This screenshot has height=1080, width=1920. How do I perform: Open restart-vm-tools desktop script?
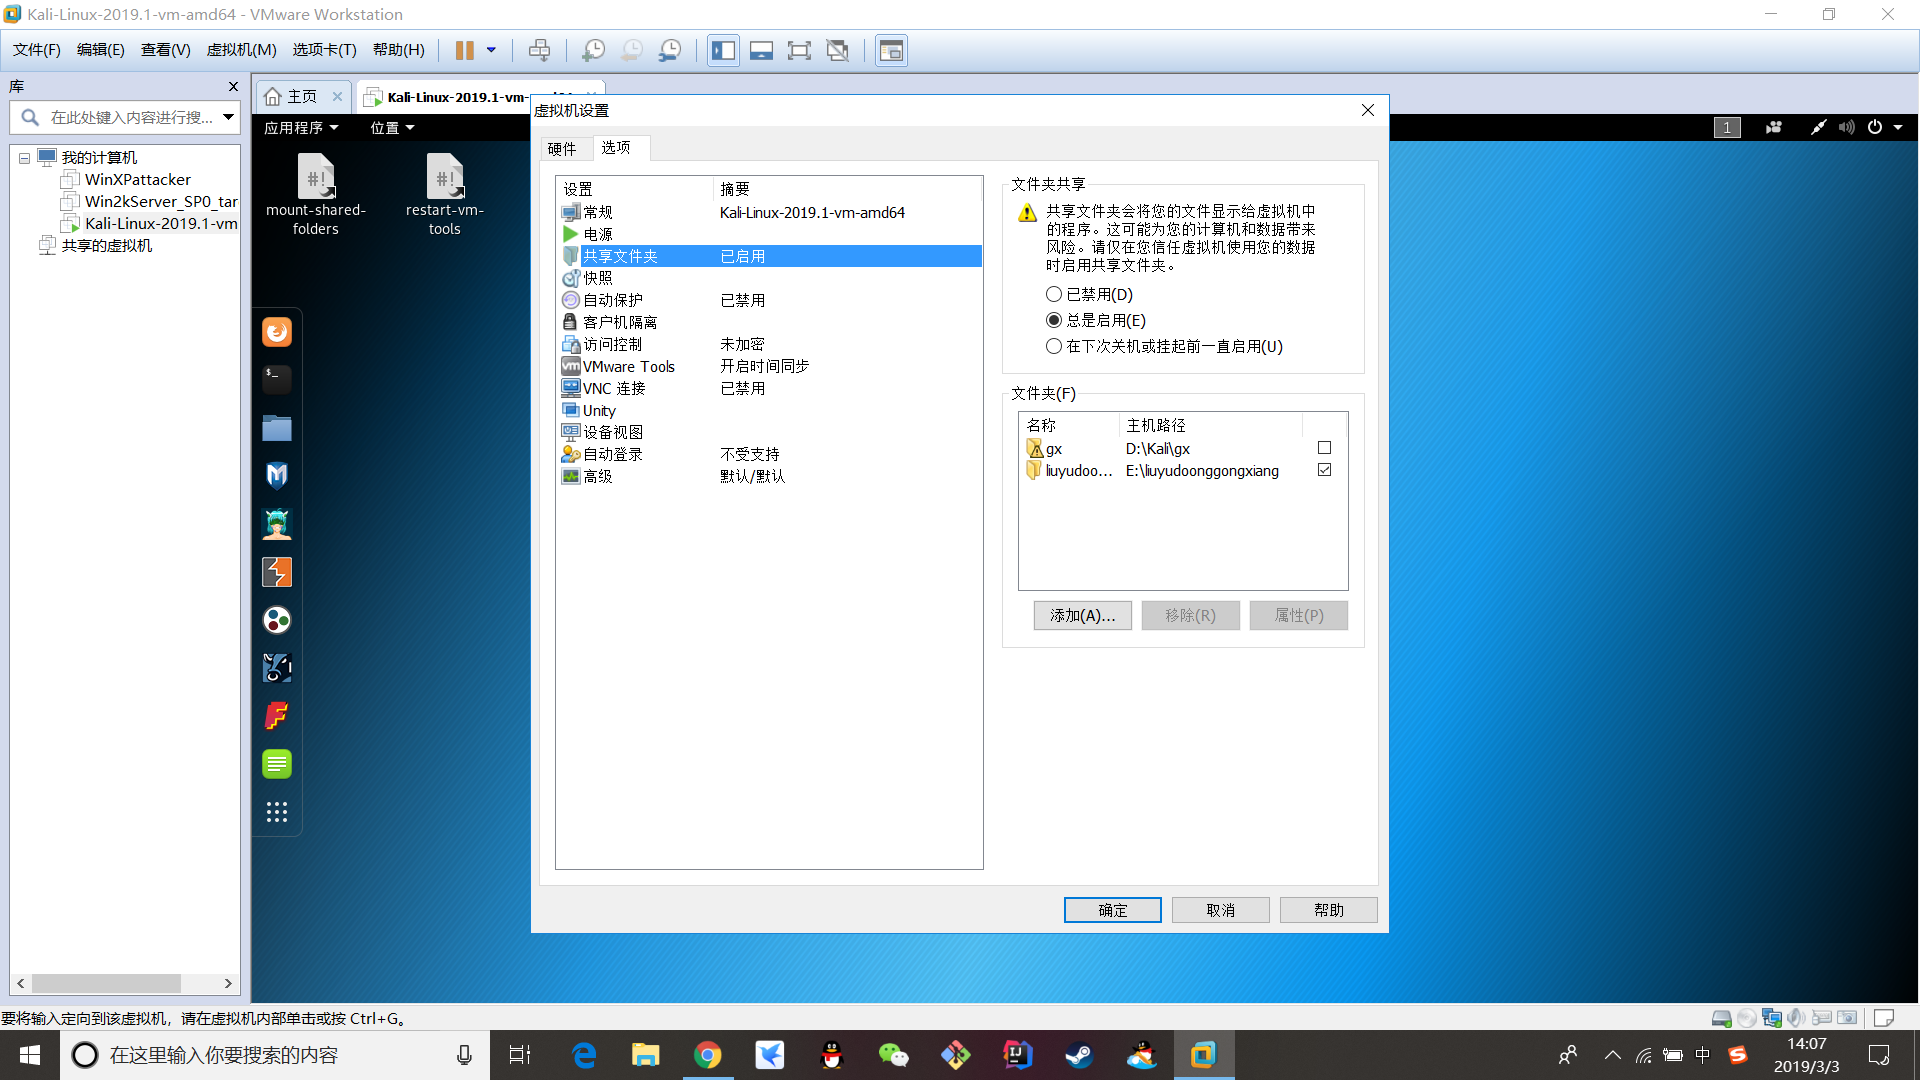click(444, 195)
